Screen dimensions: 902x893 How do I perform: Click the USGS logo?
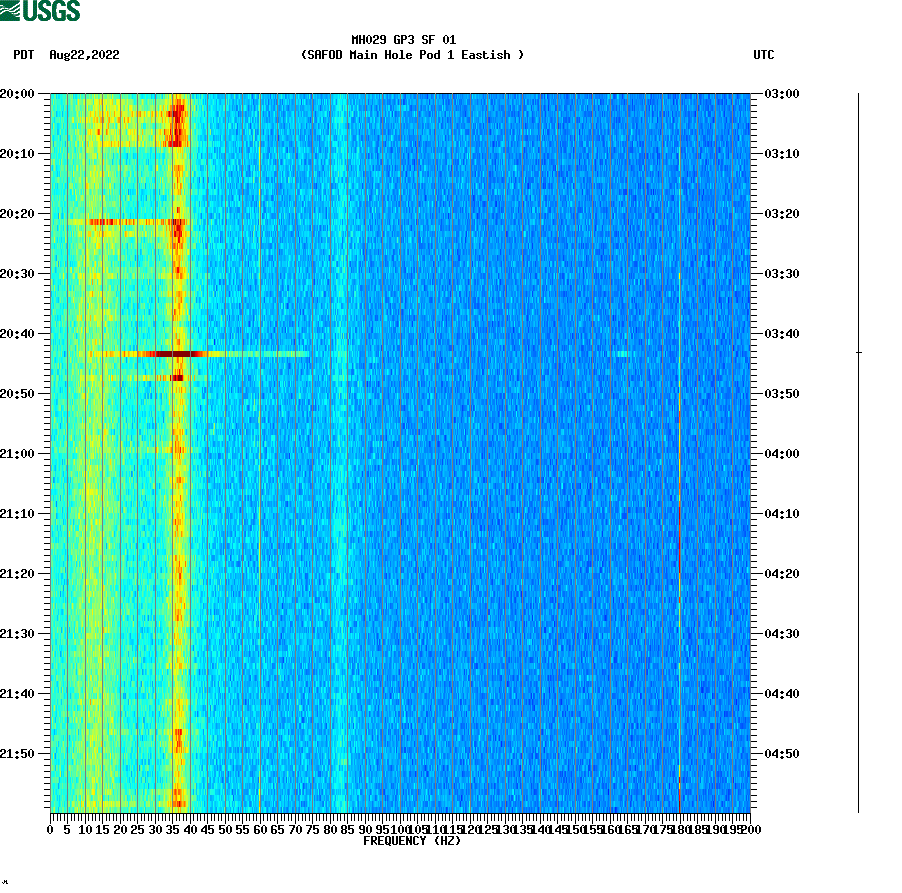click(40, 12)
